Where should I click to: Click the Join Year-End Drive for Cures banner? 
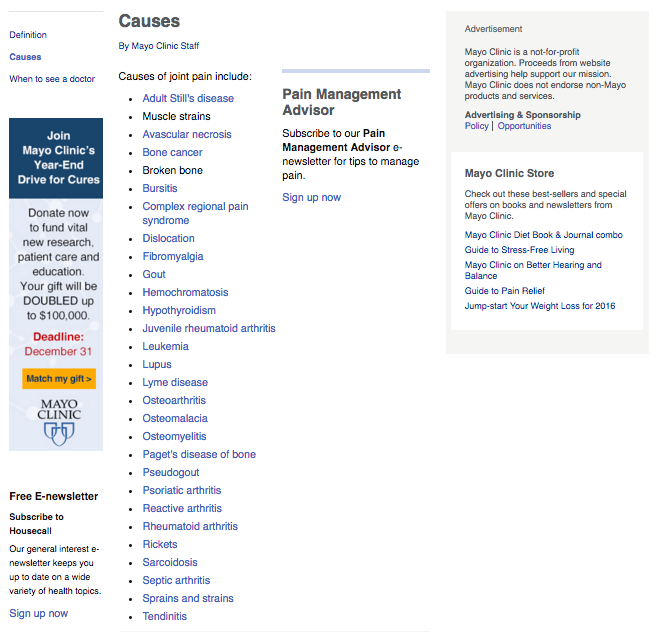[x=56, y=158]
